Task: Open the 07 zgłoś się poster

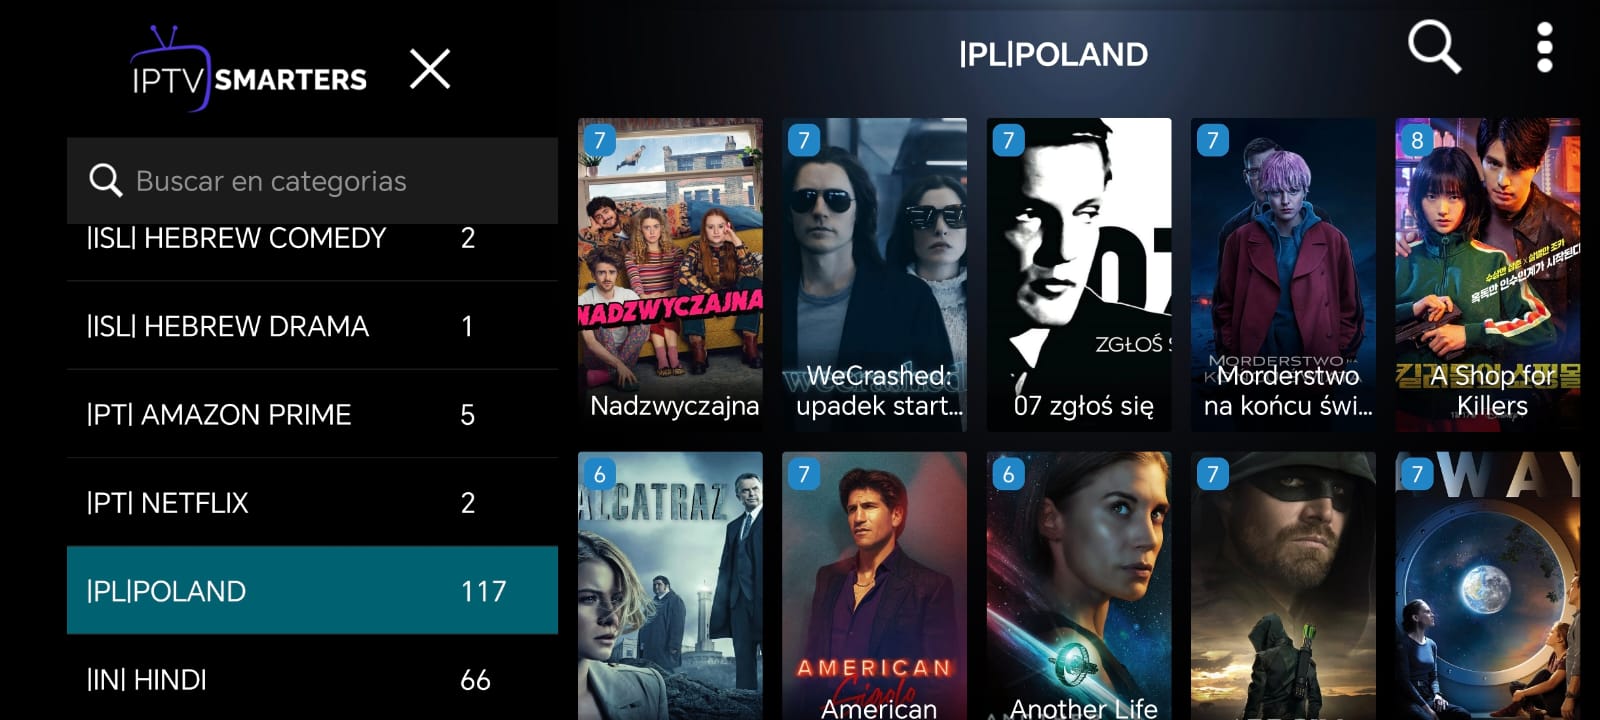Action: pyautogui.click(x=1079, y=275)
